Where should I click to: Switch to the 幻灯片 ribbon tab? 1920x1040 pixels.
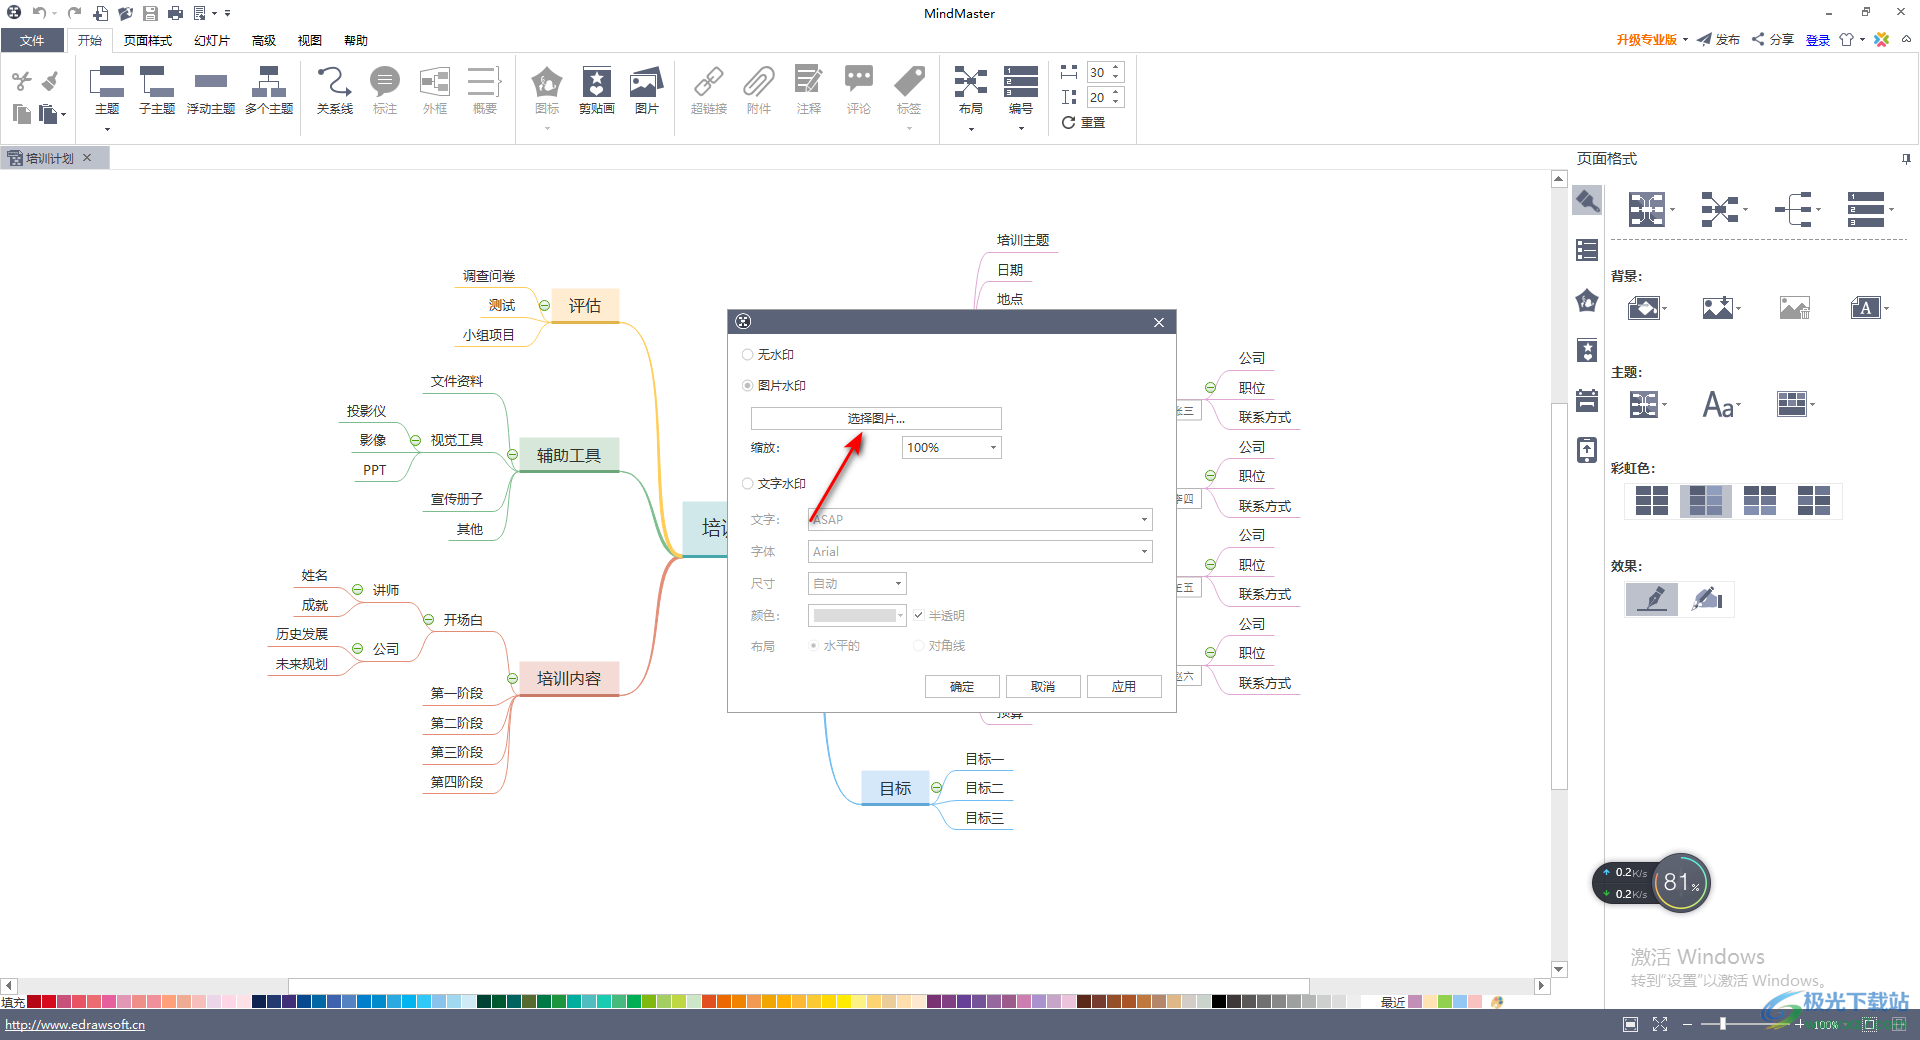tap(212, 41)
